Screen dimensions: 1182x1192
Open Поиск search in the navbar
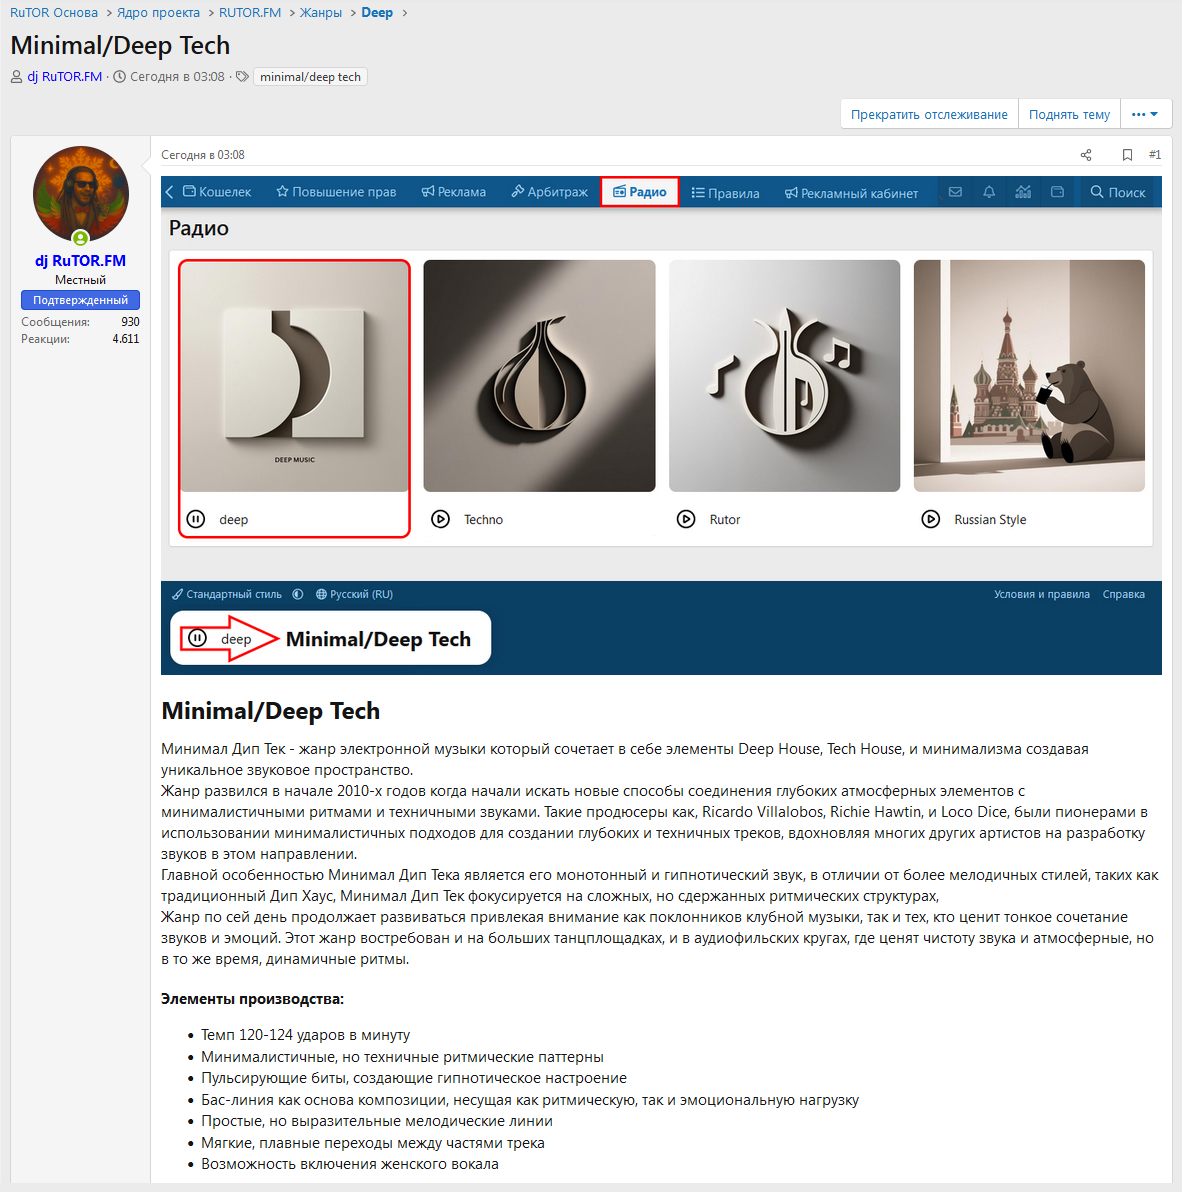pos(1118,192)
